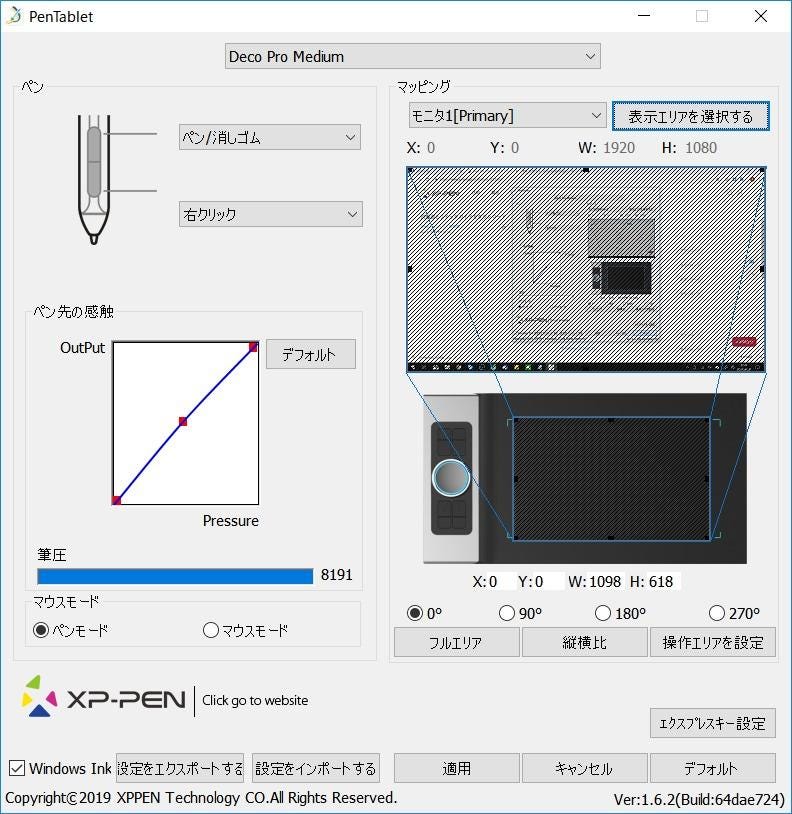Select 180° rotation
The width and height of the screenshot is (792, 814).
(620, 613)
